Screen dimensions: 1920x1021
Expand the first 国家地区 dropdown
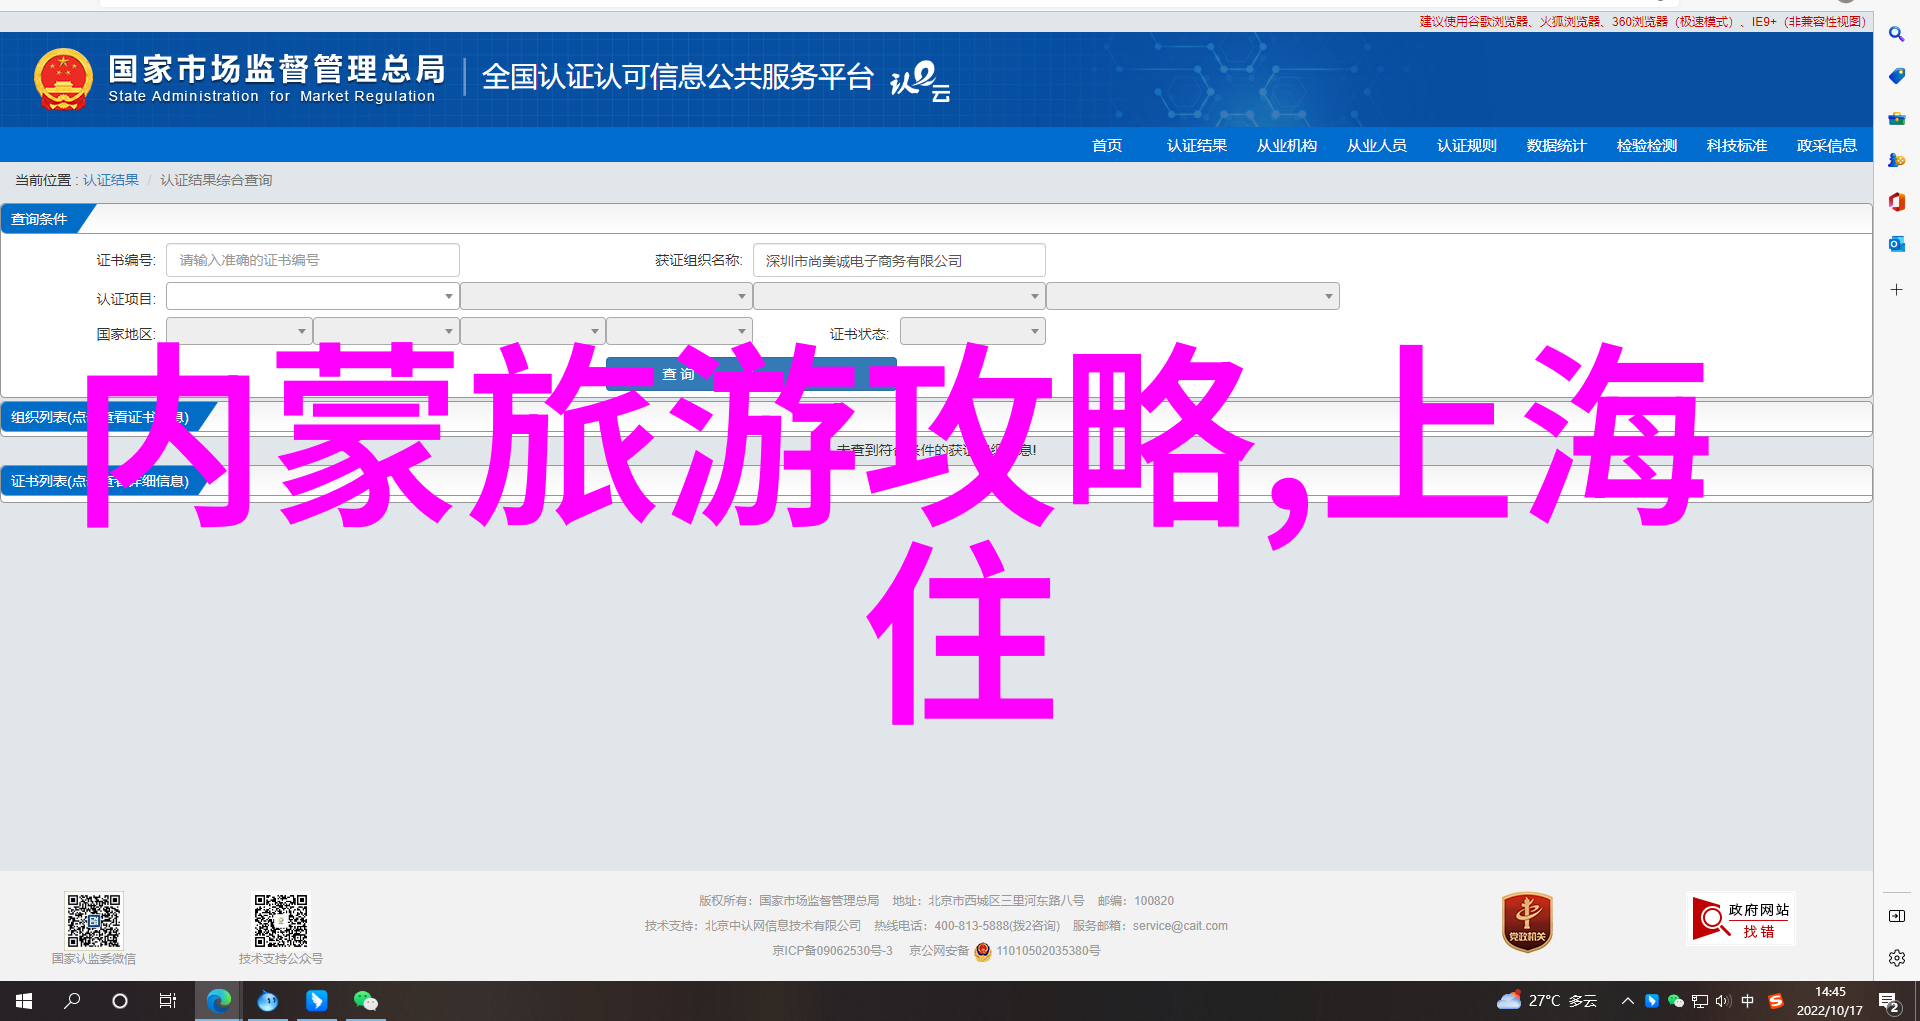[239, 331]
